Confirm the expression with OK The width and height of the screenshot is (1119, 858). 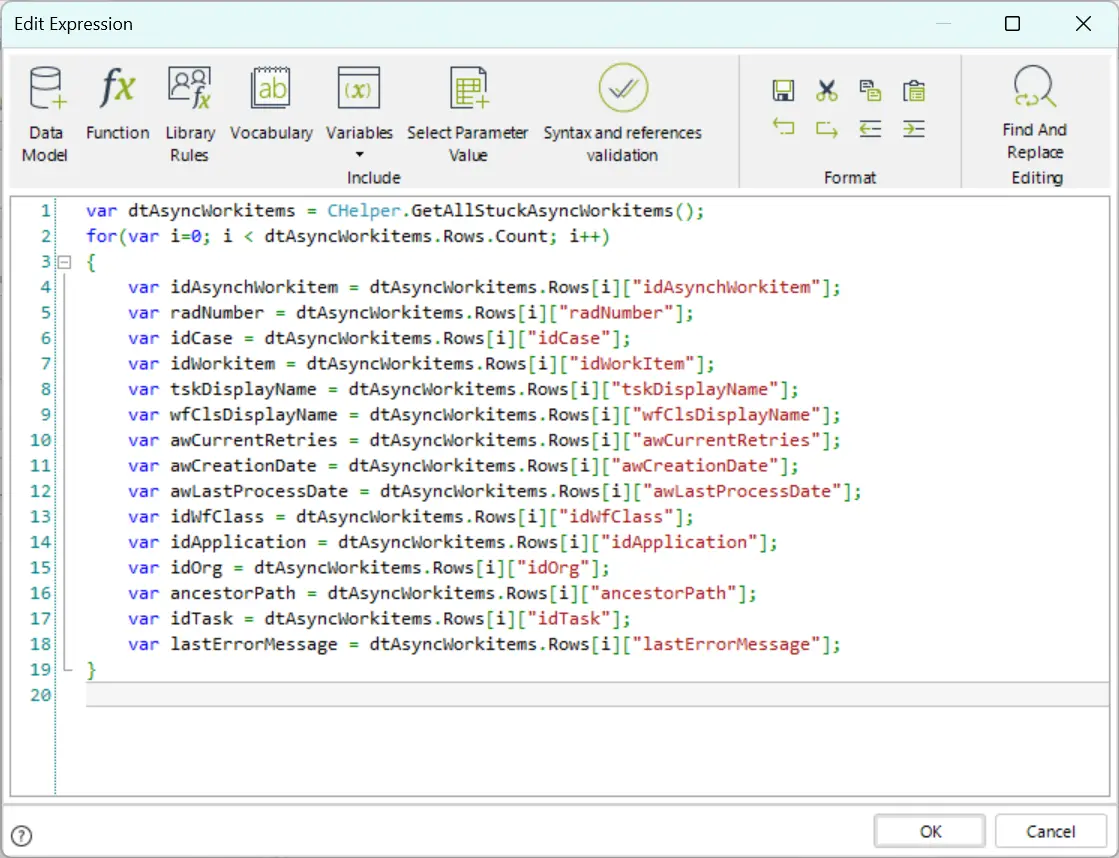tap(930, 832)
